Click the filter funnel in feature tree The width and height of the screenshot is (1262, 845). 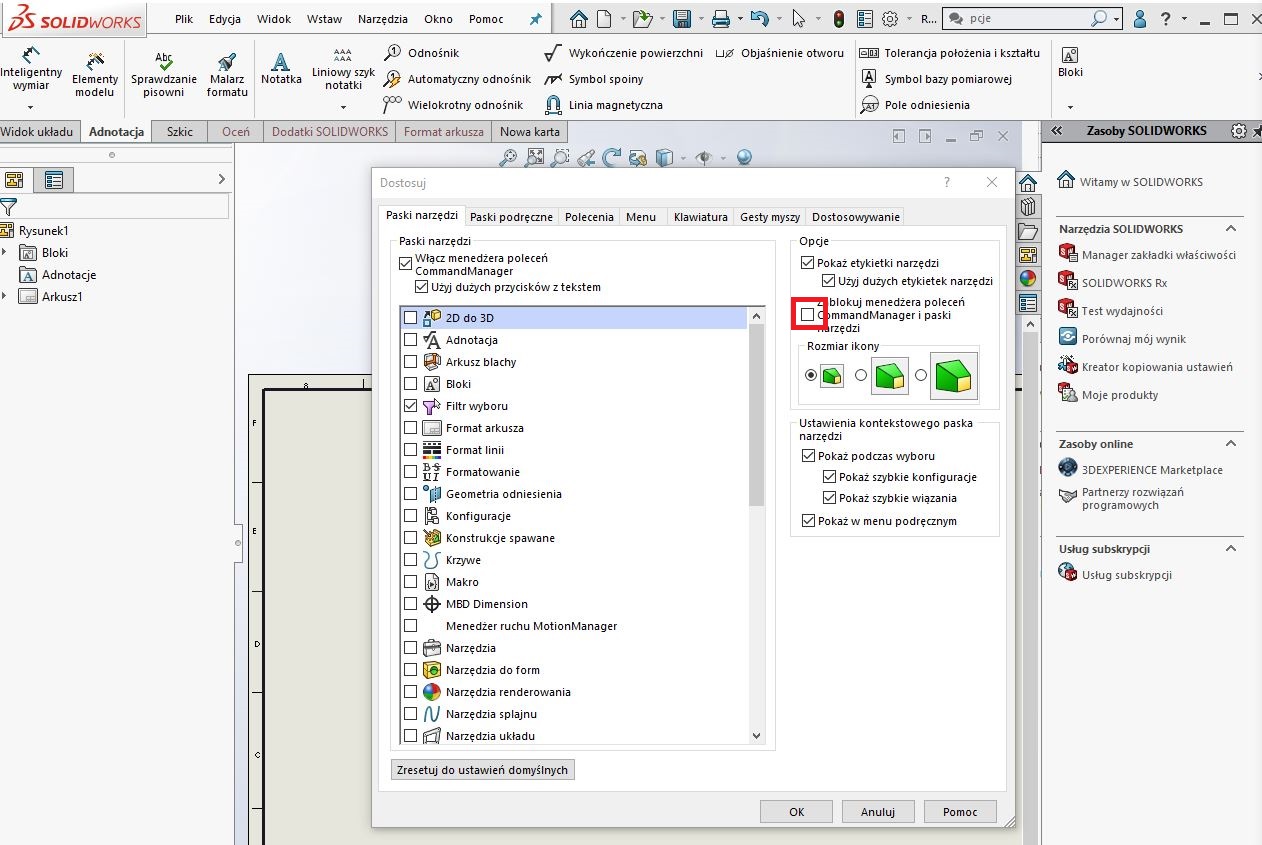[9, 207]
